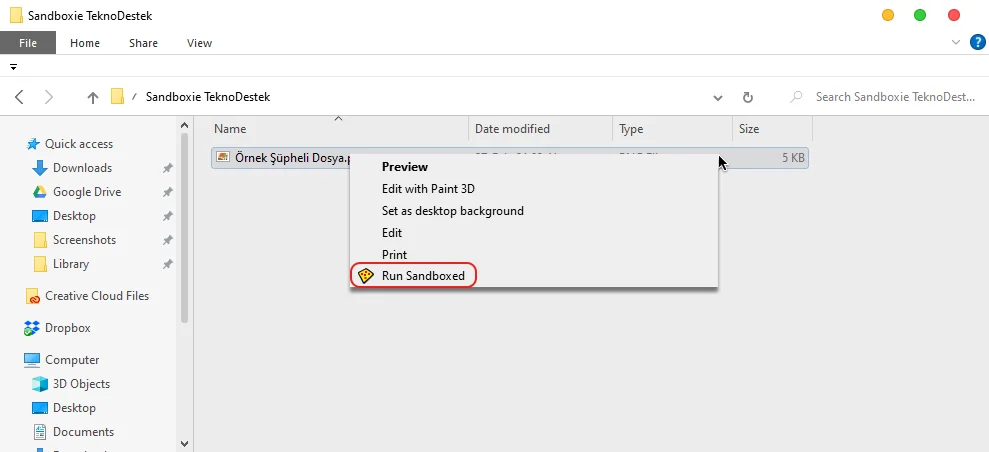
Task: Choose Edit with Paint 3D
Action: [x=428, y=189]
